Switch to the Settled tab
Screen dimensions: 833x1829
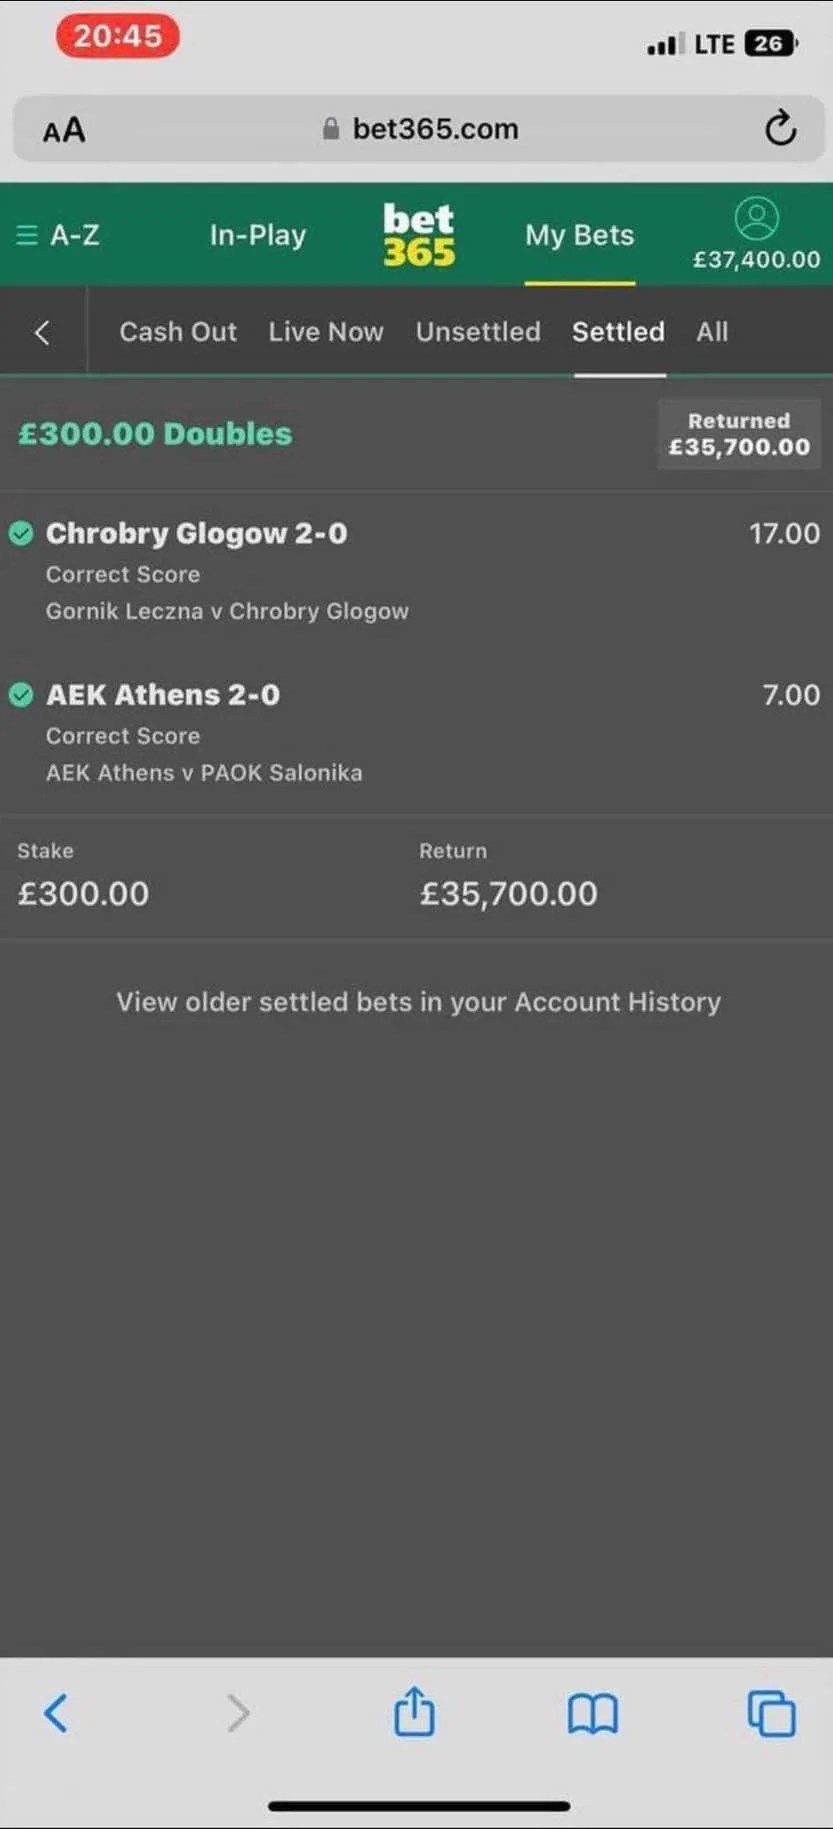pos(618,331)
